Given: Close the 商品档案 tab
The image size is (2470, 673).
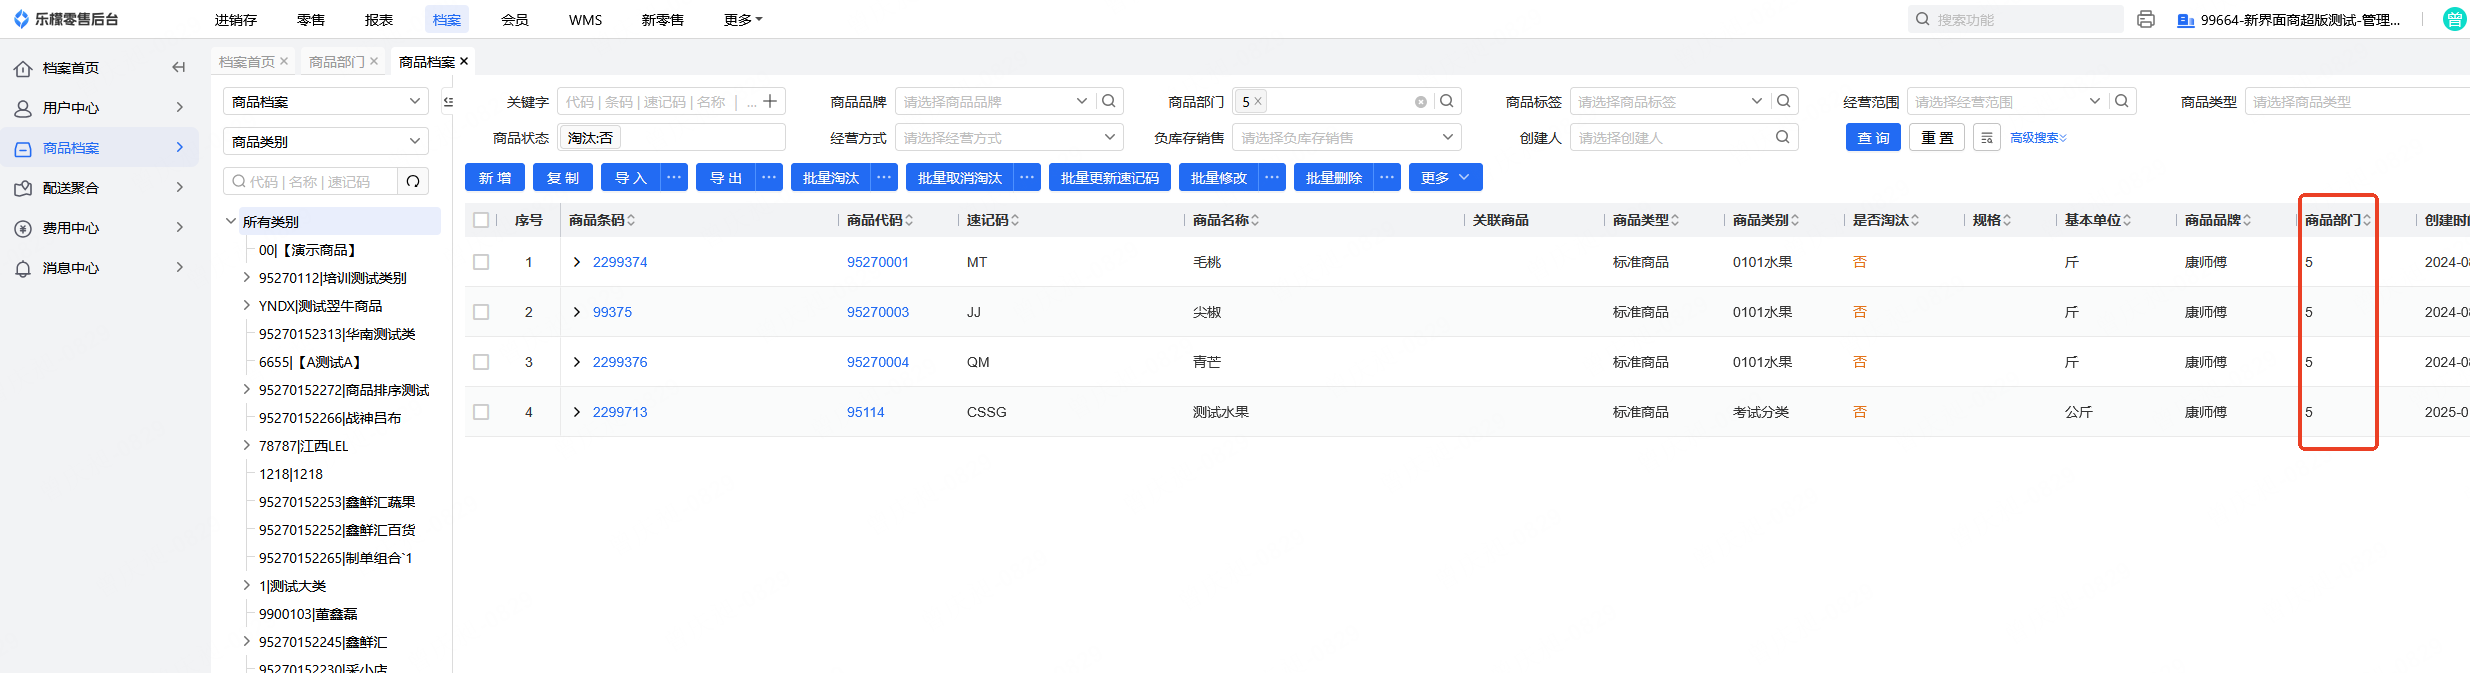Looking at the screenshot, I should click(464, 62).
